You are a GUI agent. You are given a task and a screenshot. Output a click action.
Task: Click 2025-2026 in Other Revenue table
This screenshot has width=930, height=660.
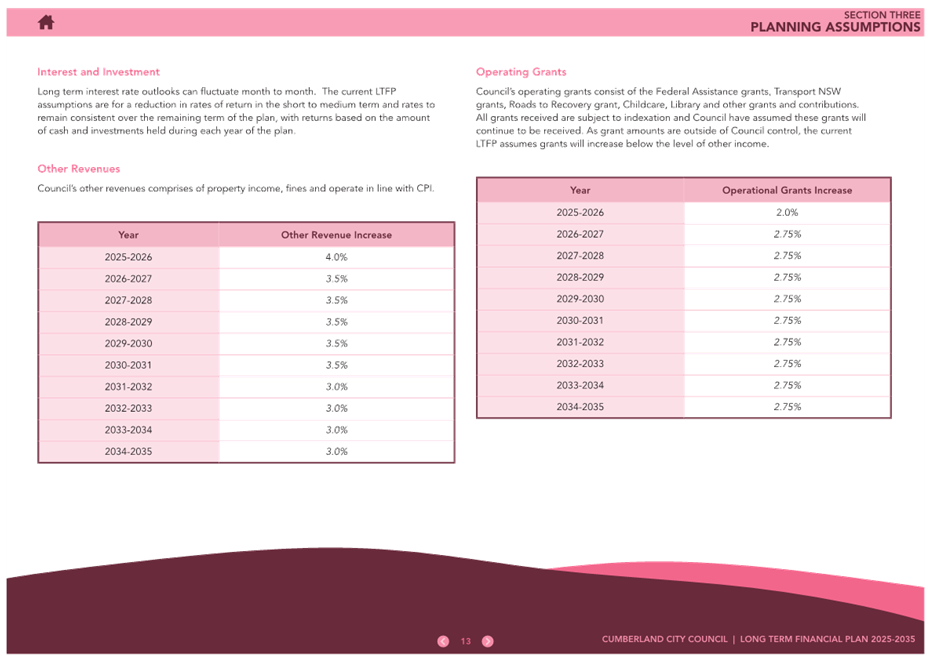[x=128, y=257]
